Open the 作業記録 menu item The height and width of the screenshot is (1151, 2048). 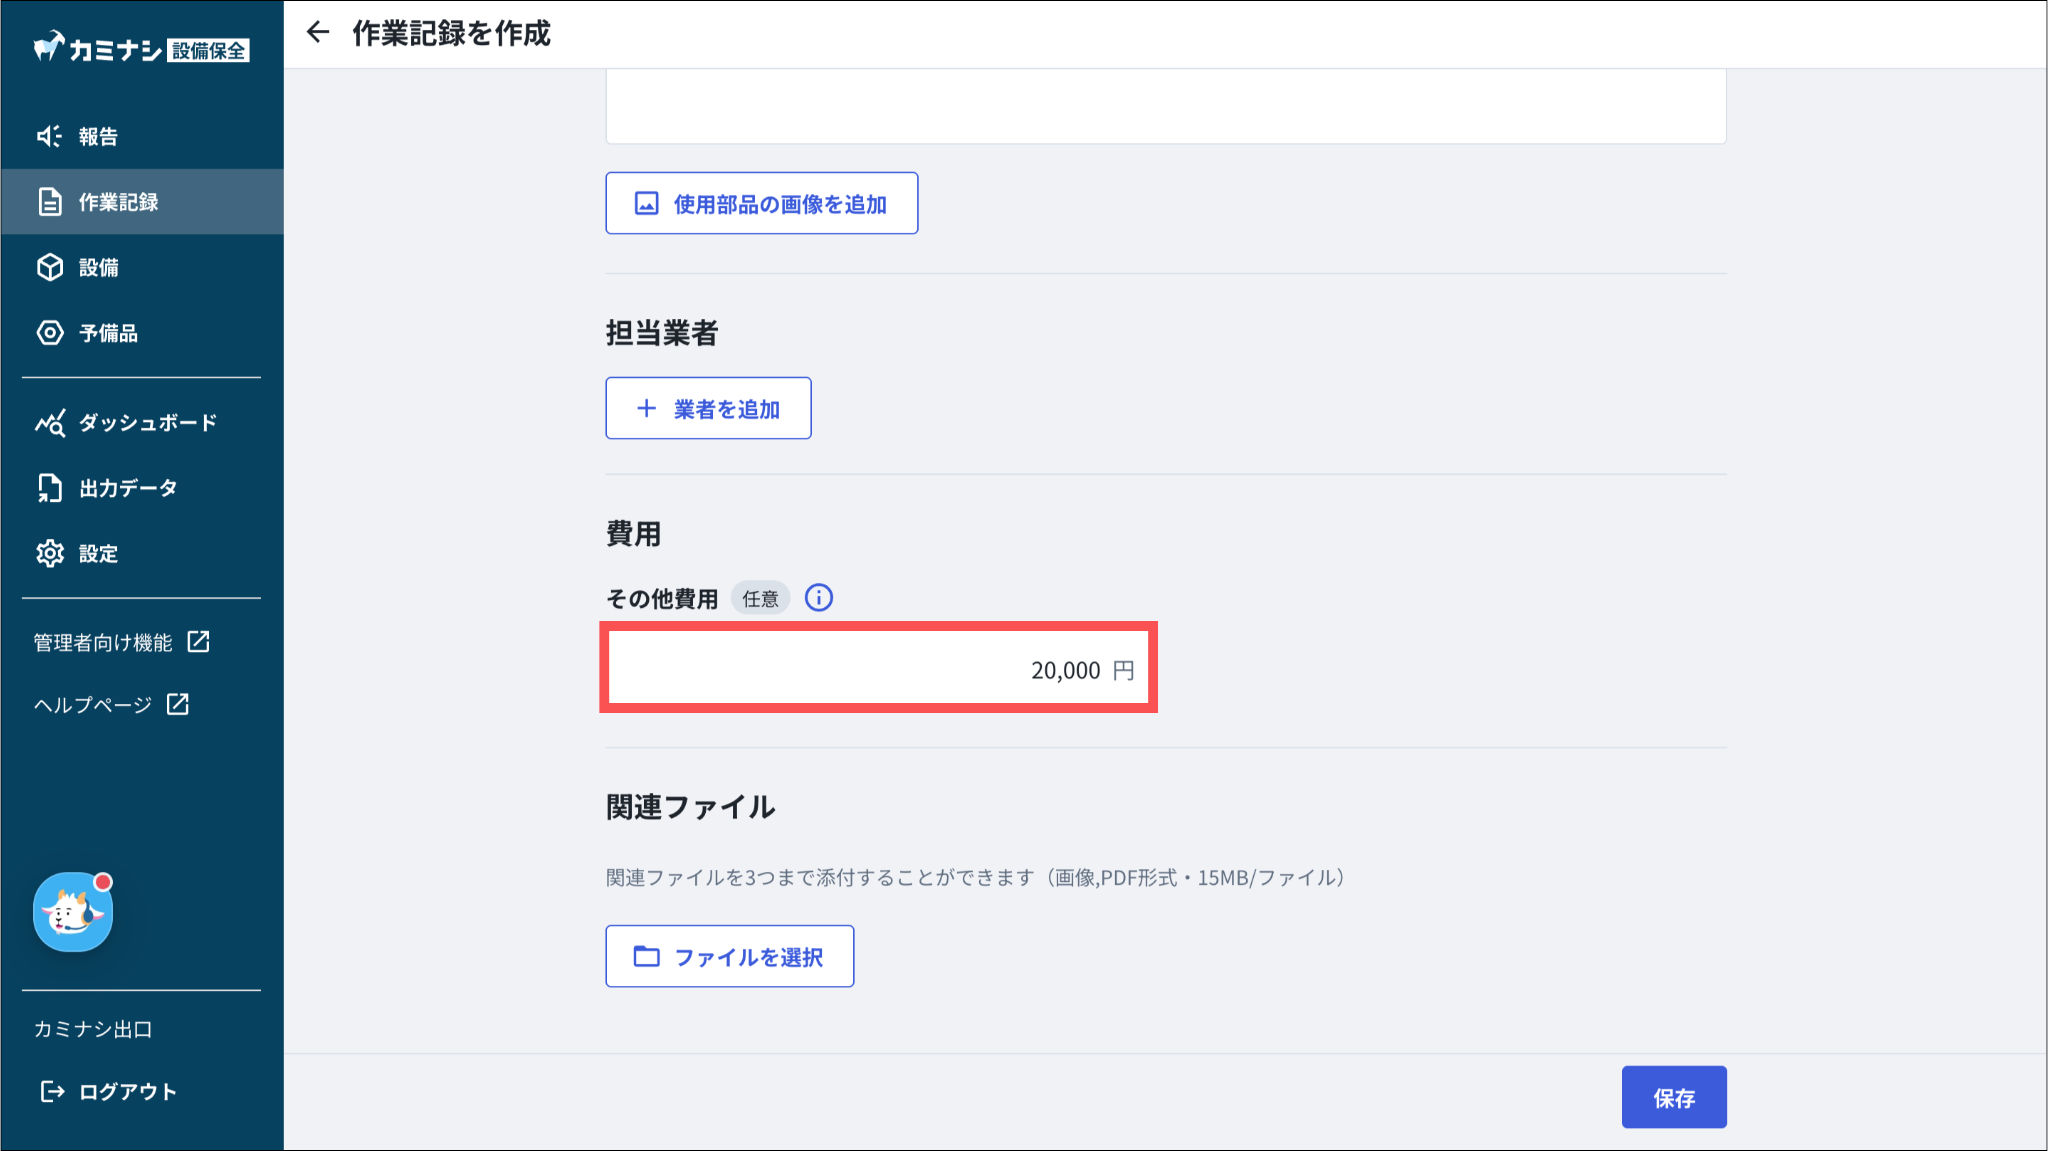(x=118, y=202)
